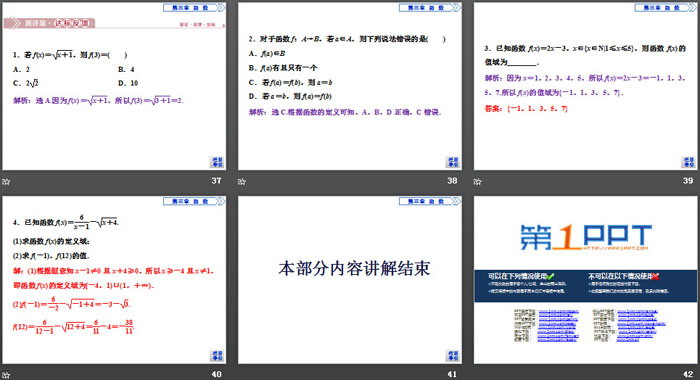Click the orange URL under the 第1PPT logo

coord(615,248)
